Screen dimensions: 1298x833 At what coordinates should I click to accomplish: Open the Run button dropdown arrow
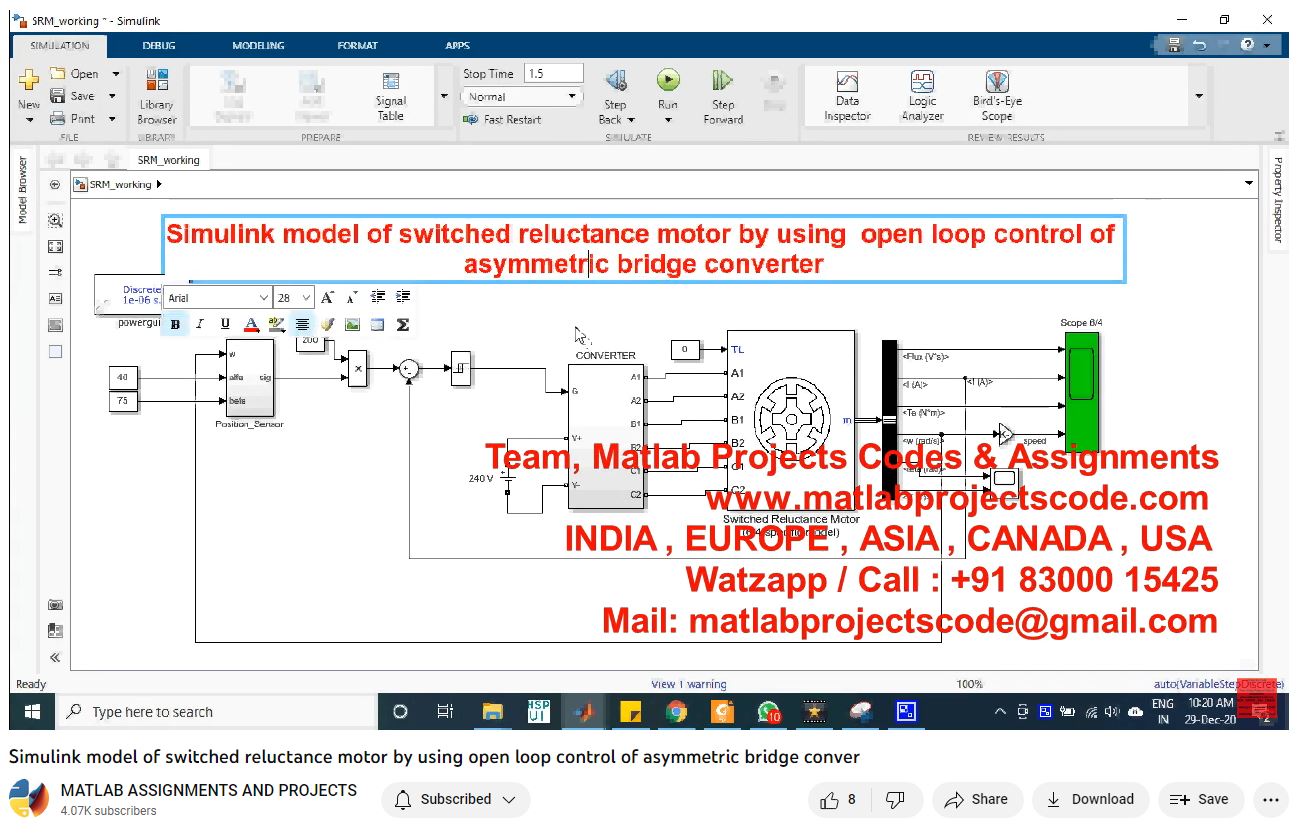(668, 120)
